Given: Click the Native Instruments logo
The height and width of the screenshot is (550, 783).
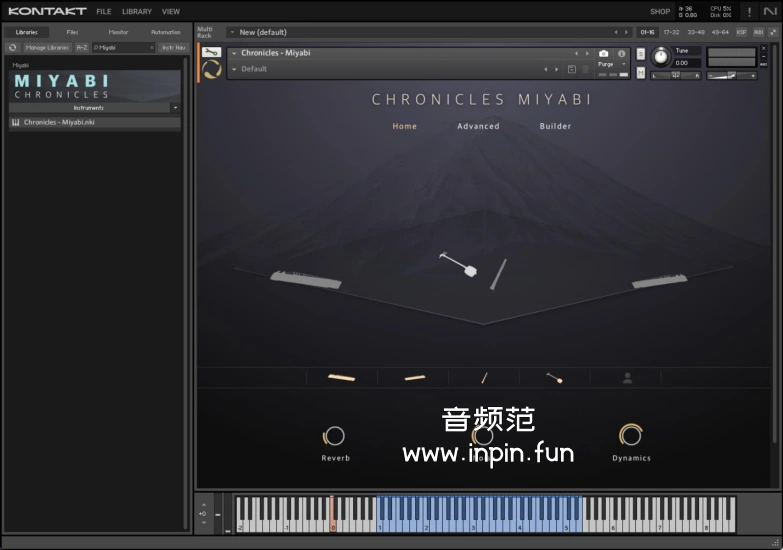Looking at the screenshot, I should click(771, 11).
